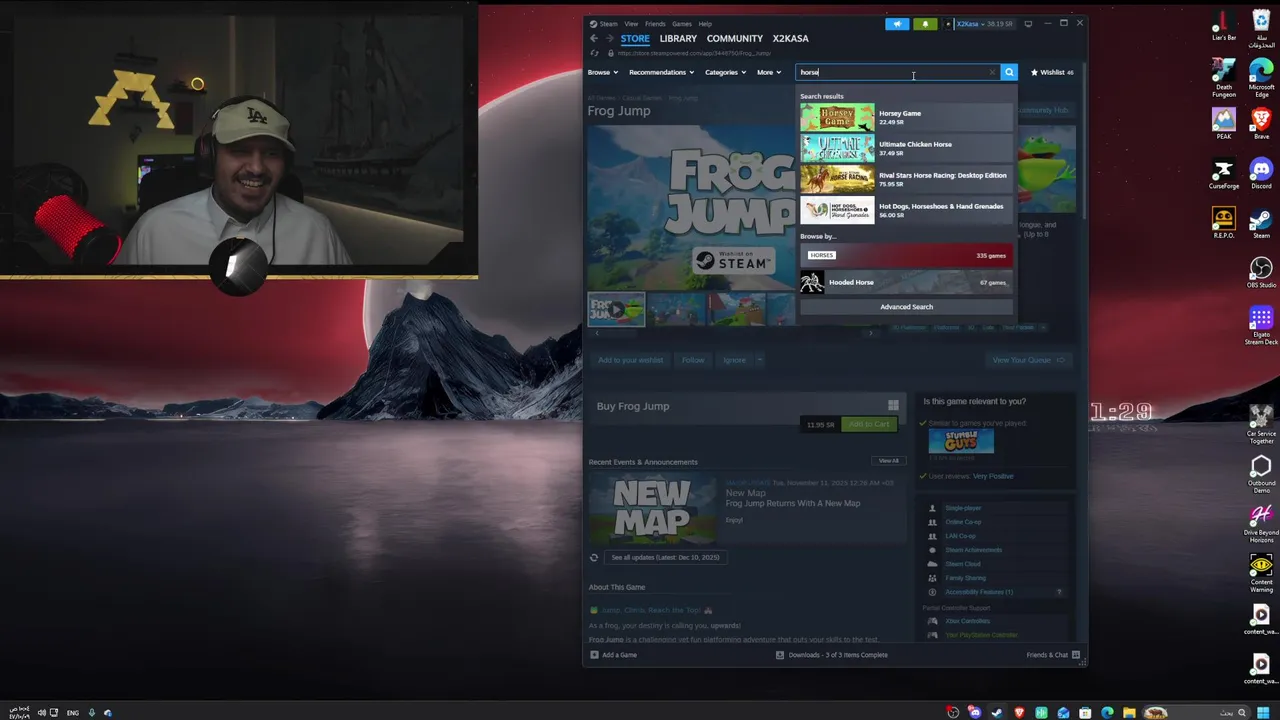Screen dimensions: 1280x720
Task: Click the search magnifier button in Steam store
Action: 1009,72
